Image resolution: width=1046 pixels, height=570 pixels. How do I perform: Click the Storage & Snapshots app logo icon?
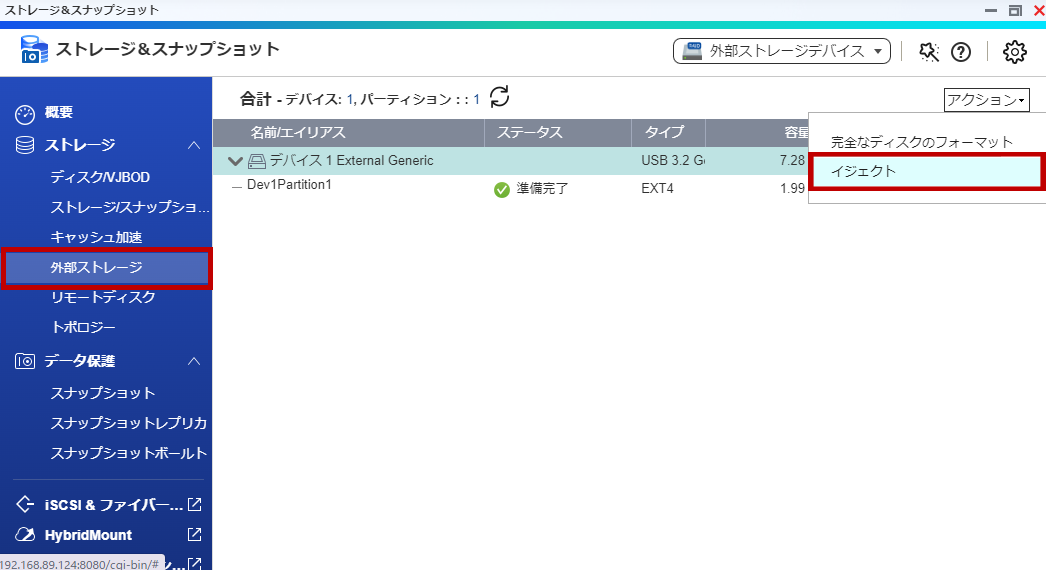click(x=33, y=50)
